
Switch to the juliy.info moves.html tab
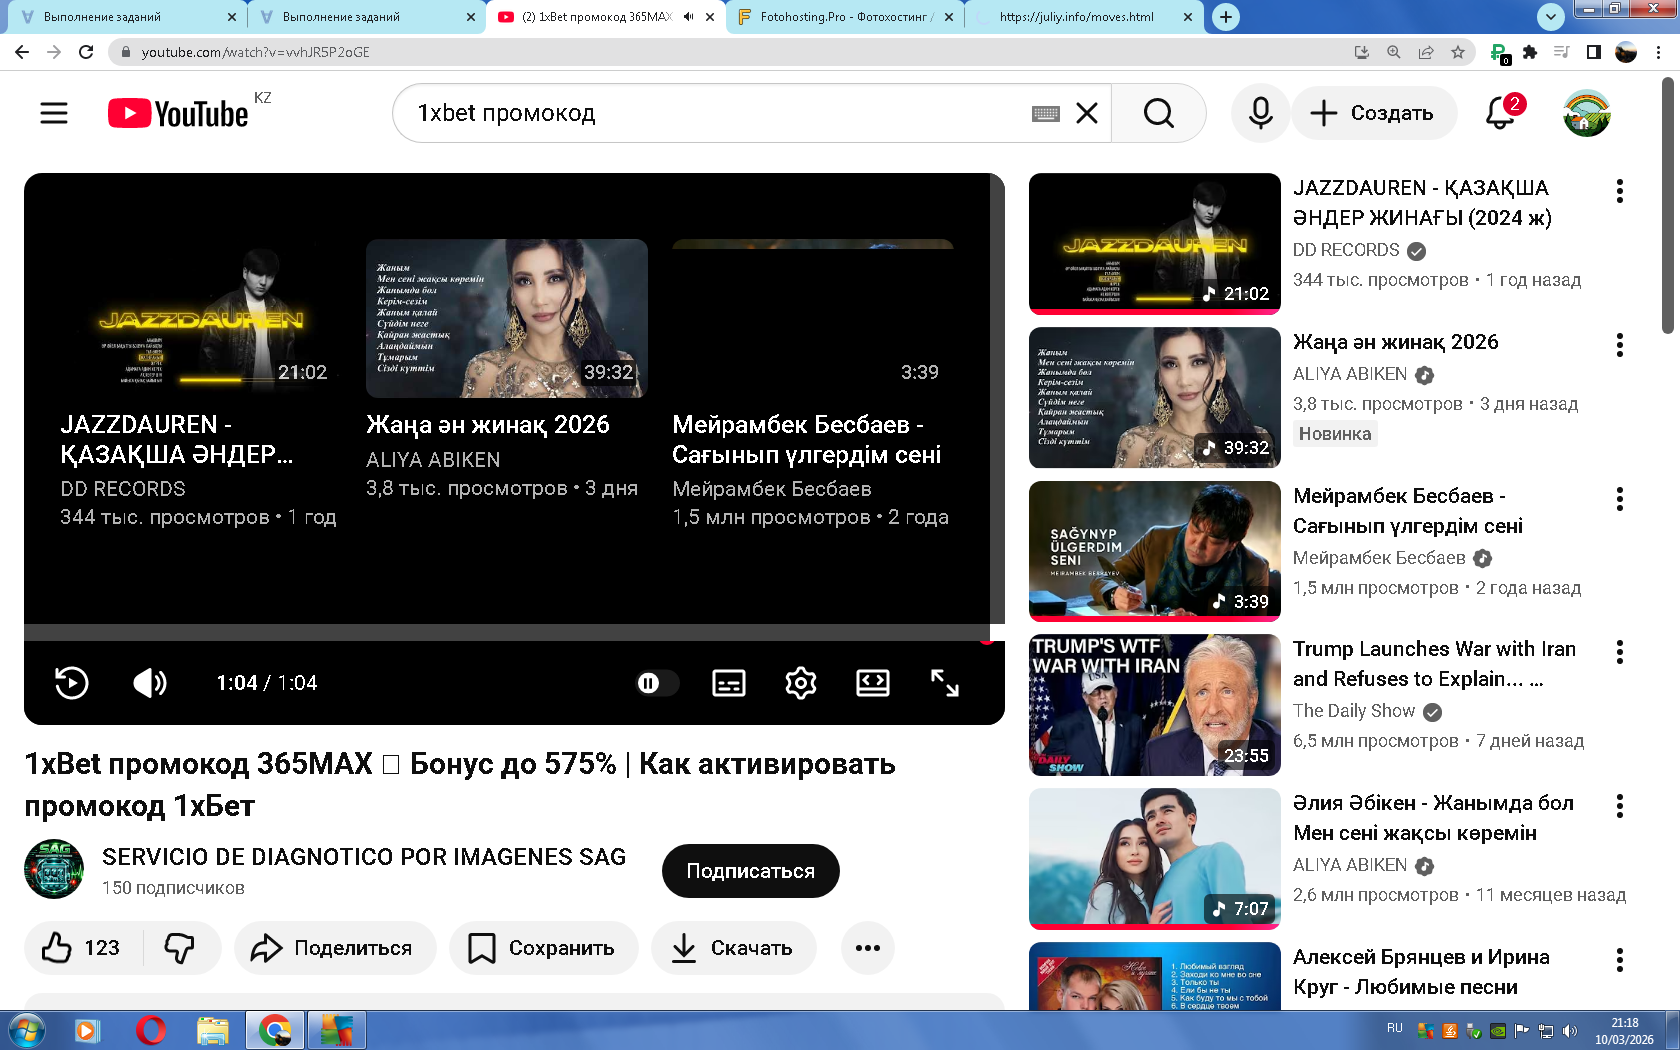click(1076, 17)
